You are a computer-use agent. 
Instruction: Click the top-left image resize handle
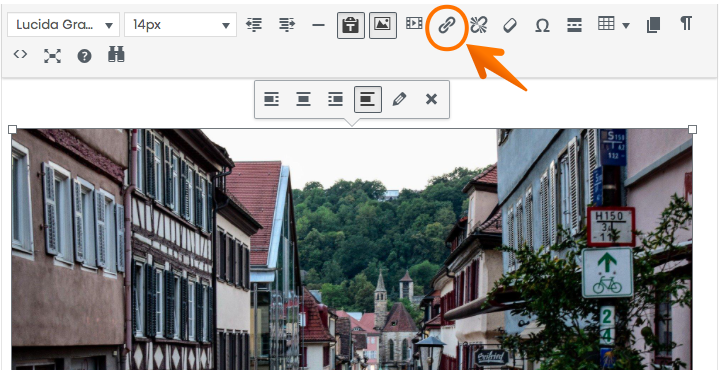tap(12, 129)
